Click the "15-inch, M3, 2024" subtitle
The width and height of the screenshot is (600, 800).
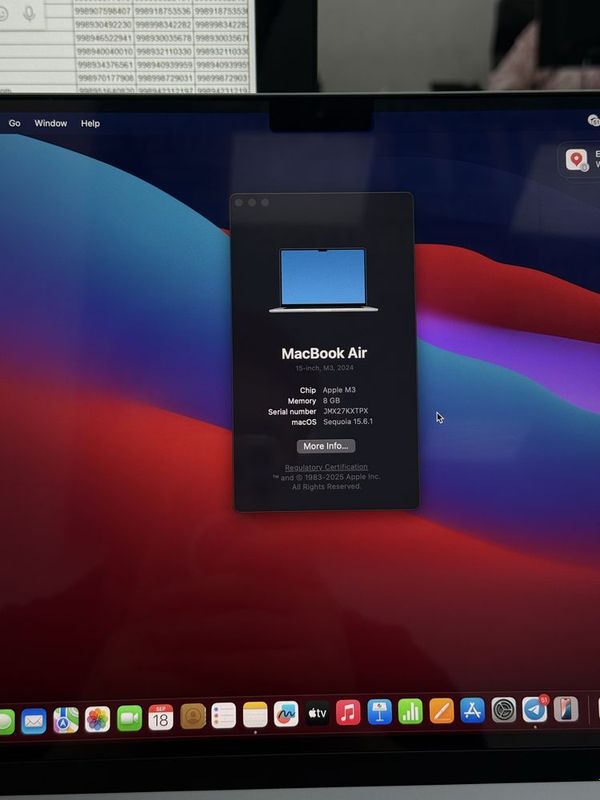tap(324, 368)
